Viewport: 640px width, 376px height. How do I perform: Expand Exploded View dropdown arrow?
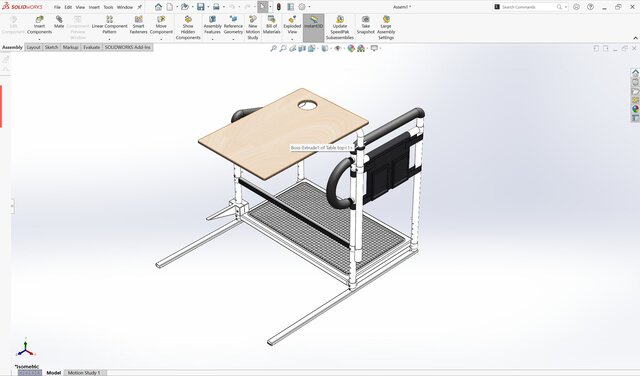[292, 39]
